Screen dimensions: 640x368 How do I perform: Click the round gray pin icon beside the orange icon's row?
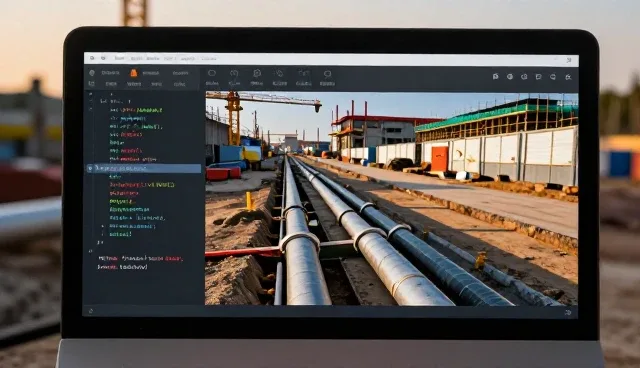[x=92, y=73]
